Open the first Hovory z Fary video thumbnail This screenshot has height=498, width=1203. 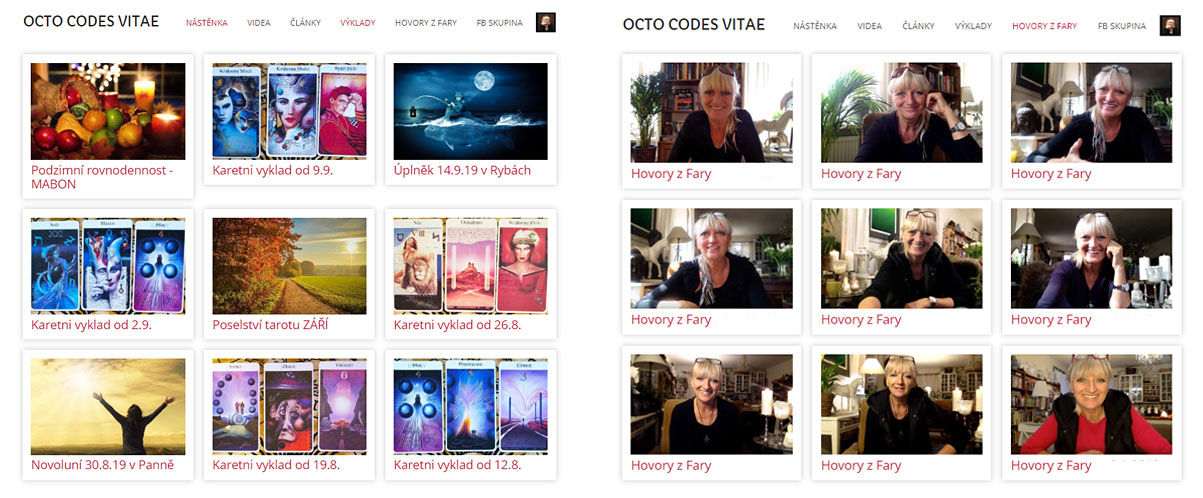(711, 112)
